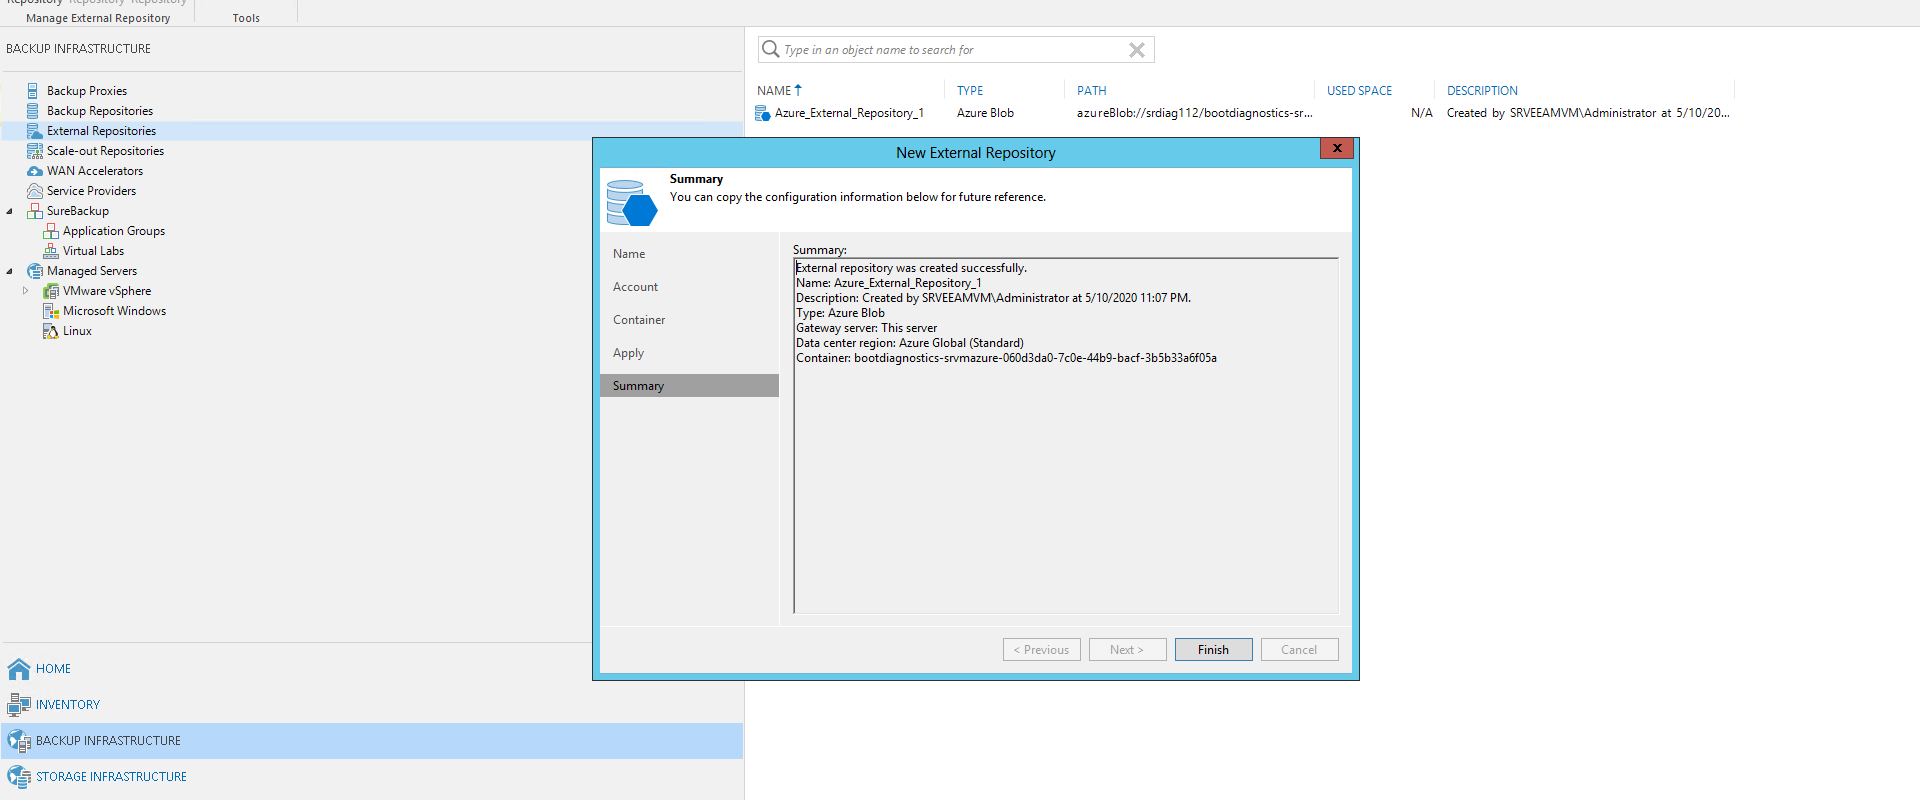Select the Linux tree item
The image size is (1920, 800).
click(77, 331)
